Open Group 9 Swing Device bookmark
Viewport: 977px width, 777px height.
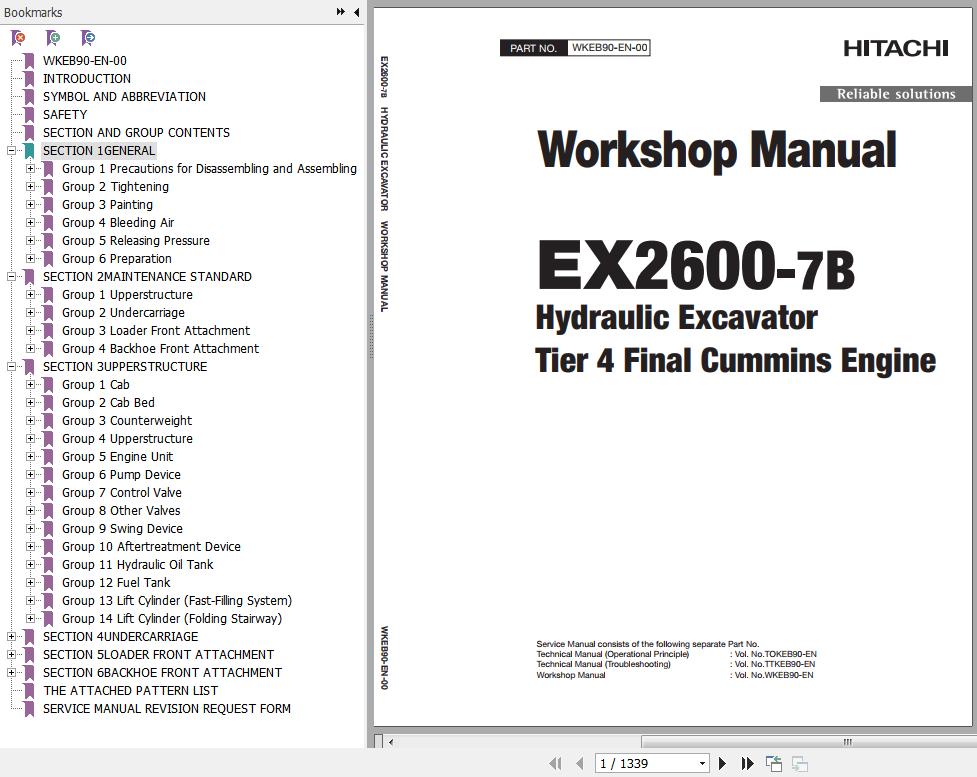coord(122,529)
